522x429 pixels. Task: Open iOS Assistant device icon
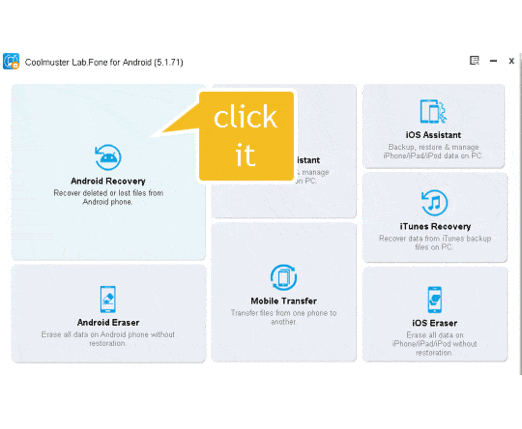pyautogui.click(x=433, y=111)
